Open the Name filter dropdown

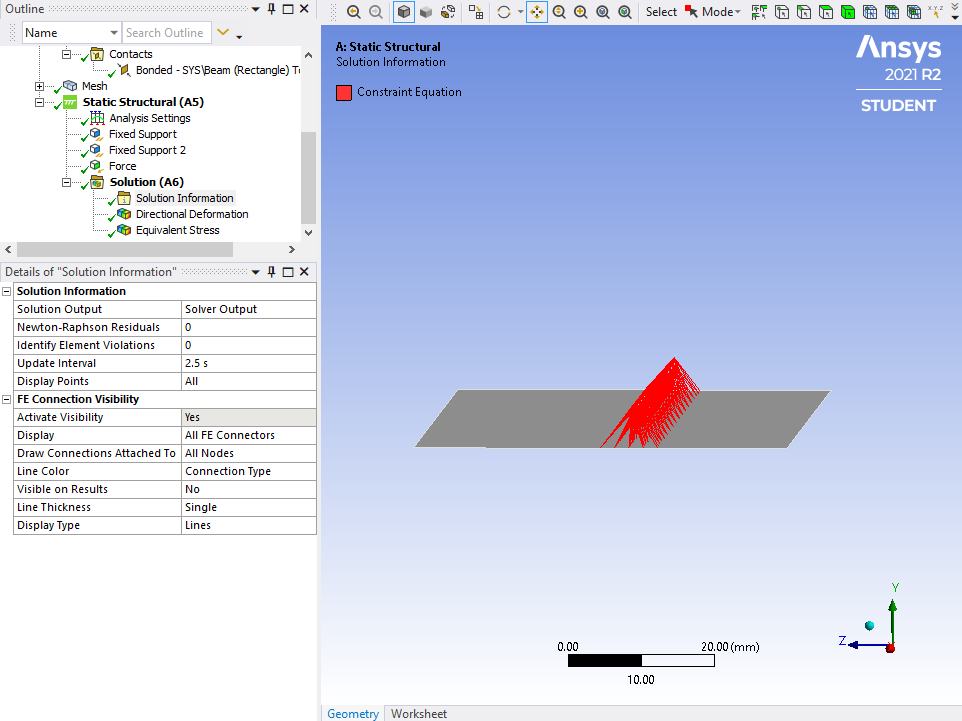[x=114, y=33]
